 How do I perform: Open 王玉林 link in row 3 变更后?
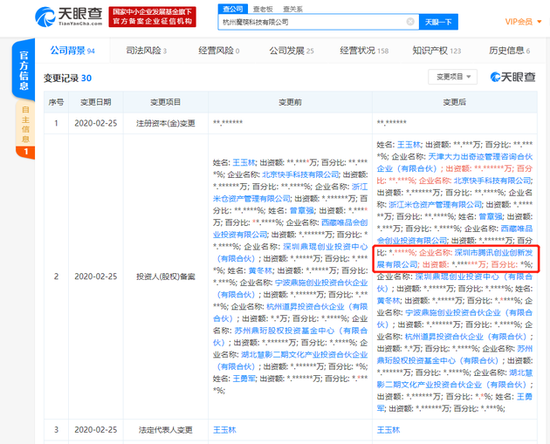point(388,430)
